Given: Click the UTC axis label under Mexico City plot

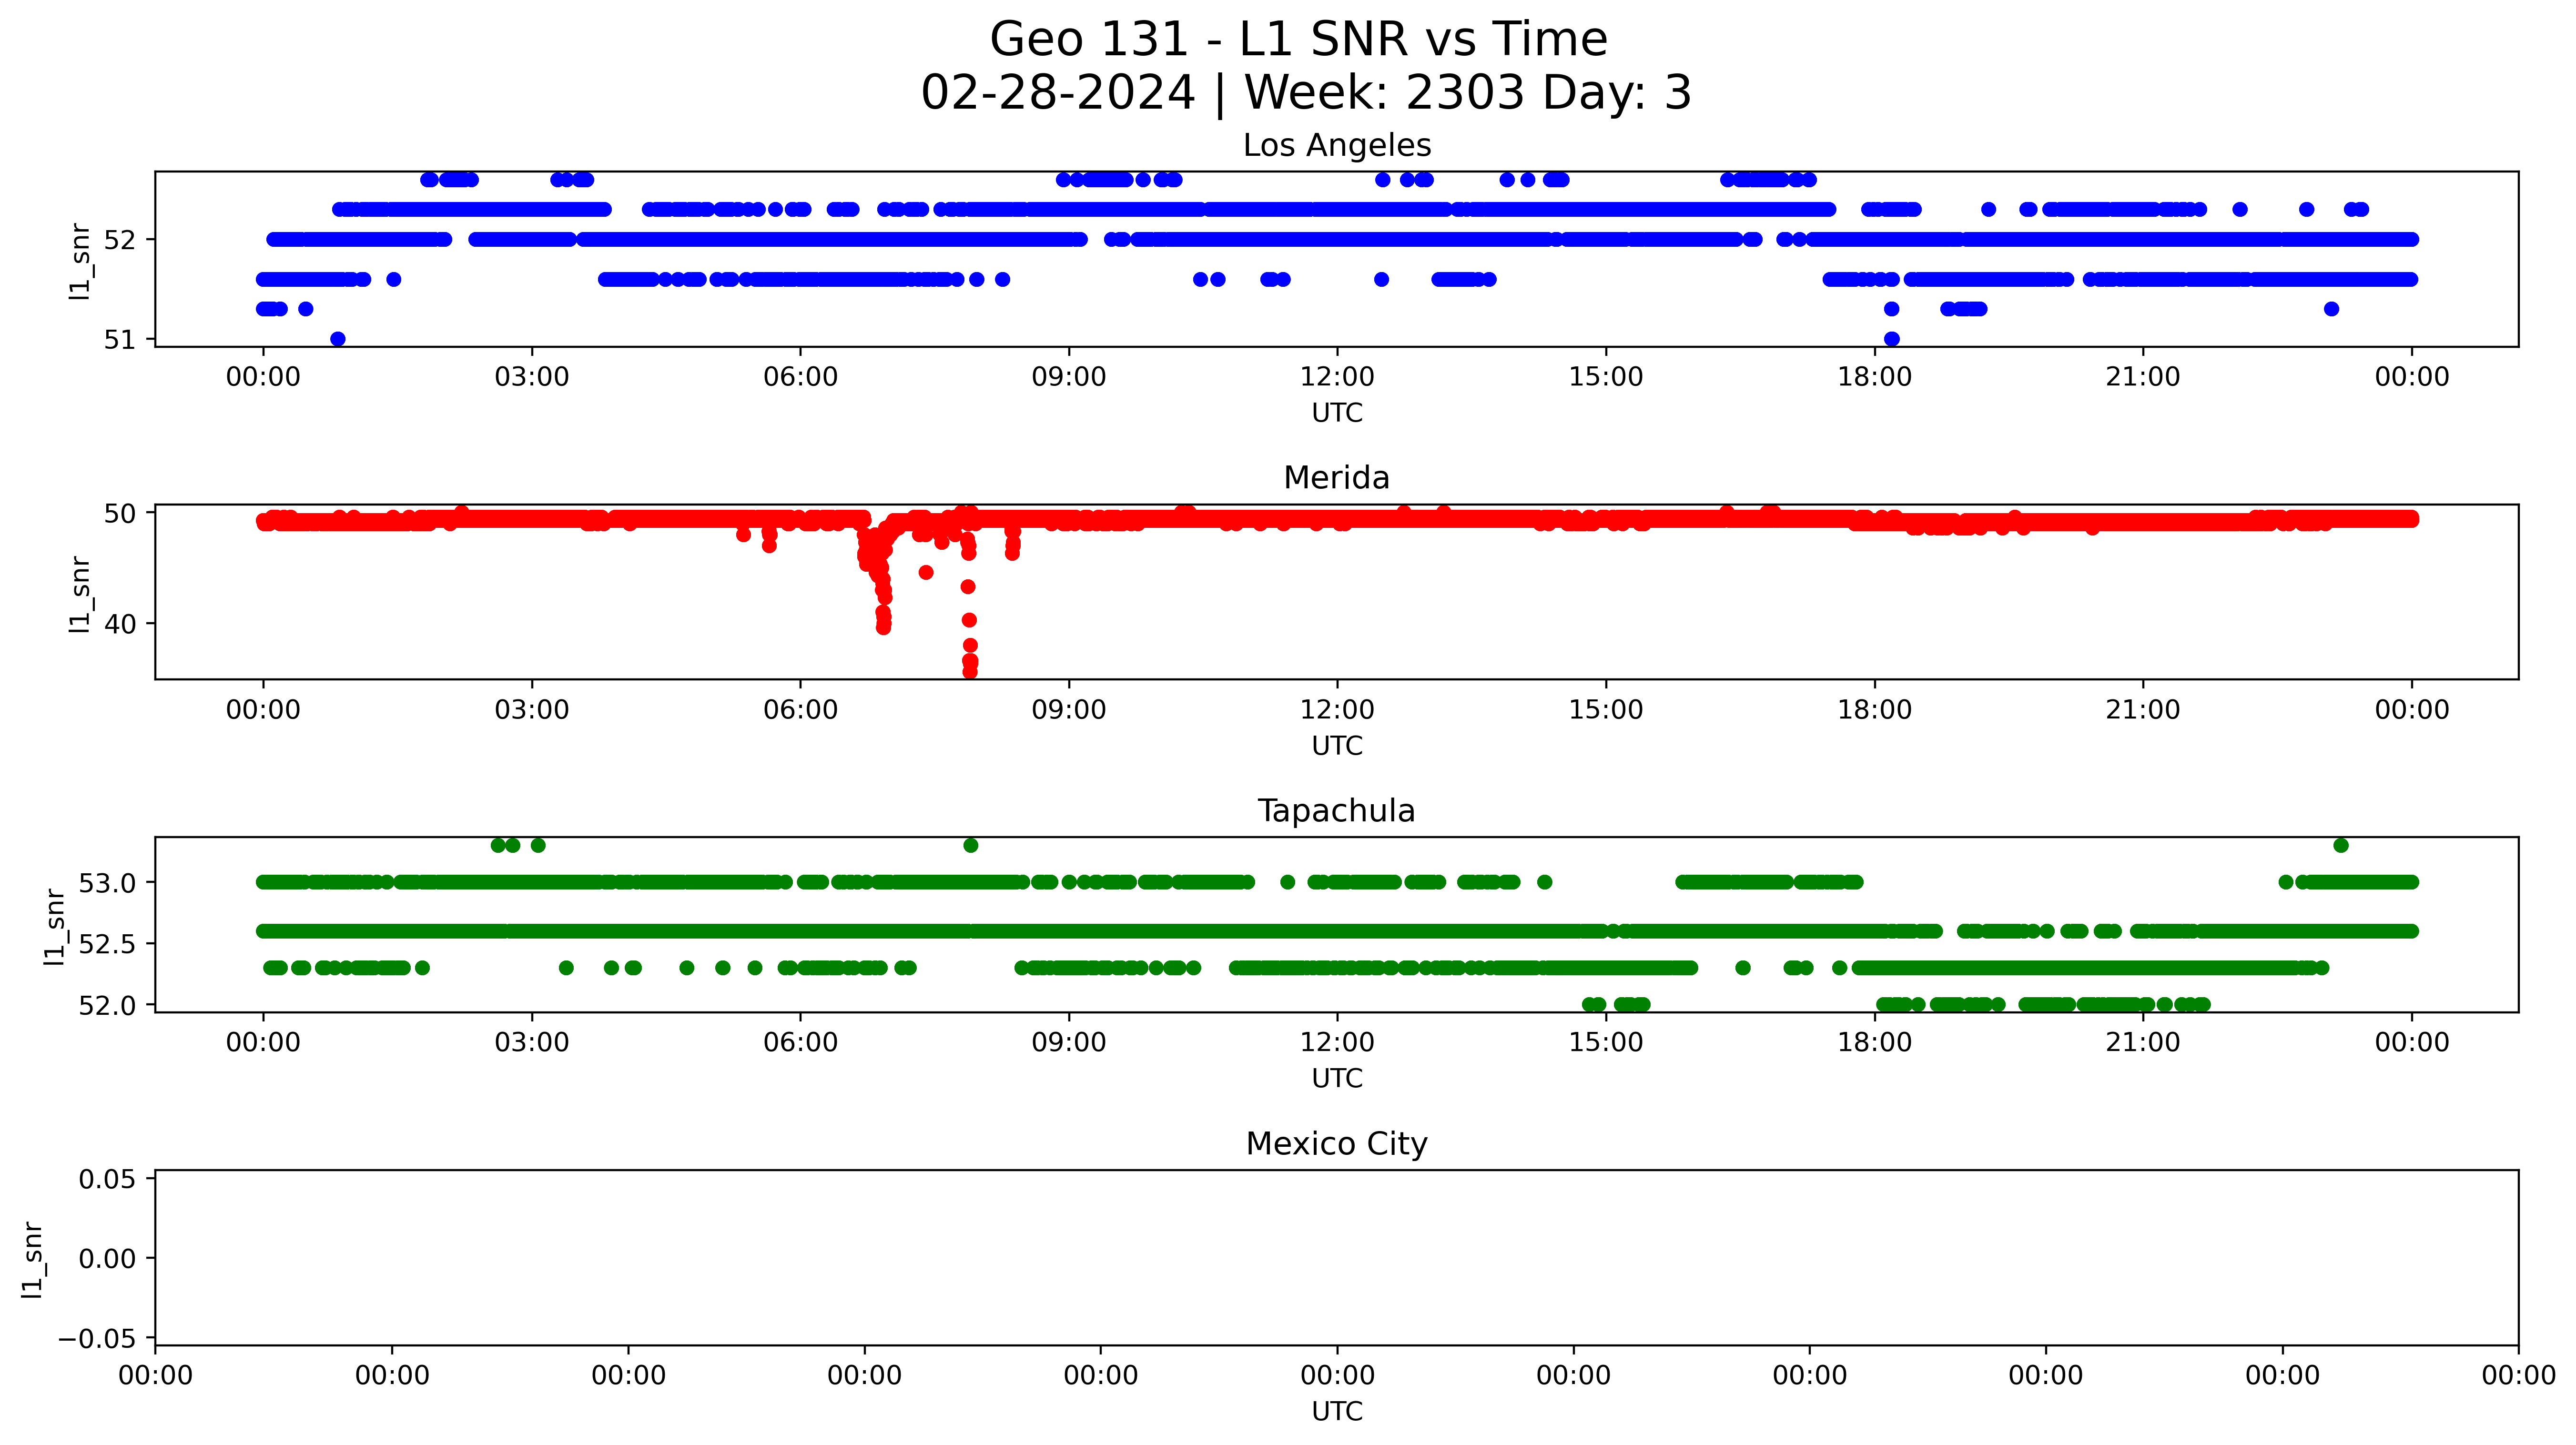Looking at the screenshot, I should point(1337,1412).
